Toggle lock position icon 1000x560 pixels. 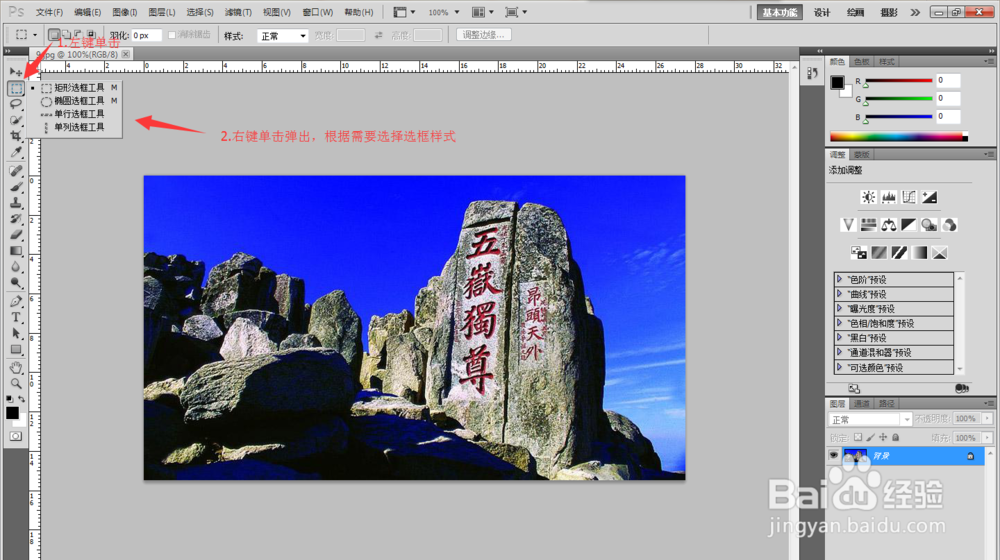point(883,438)
